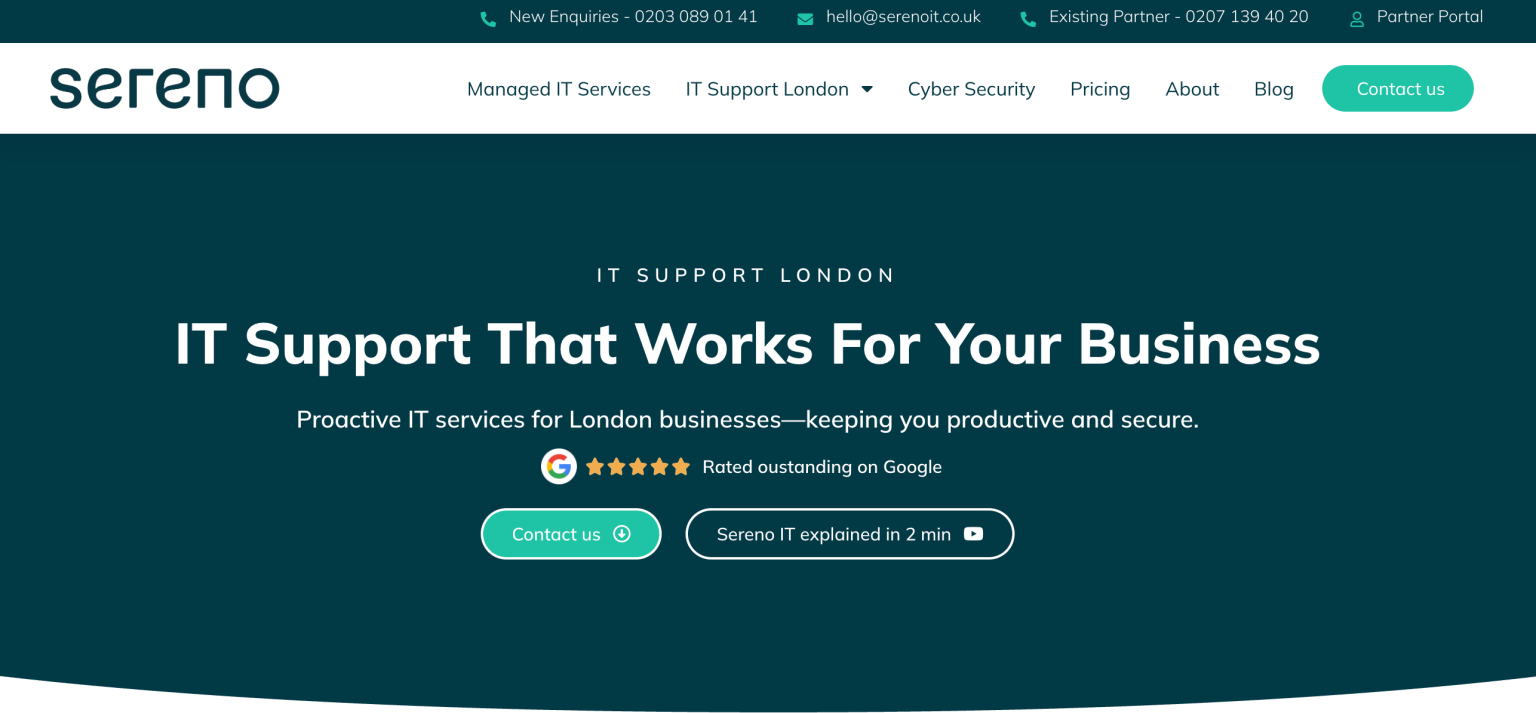
Task: Open the Pricing page
Action: click(x=1100, y=89)
